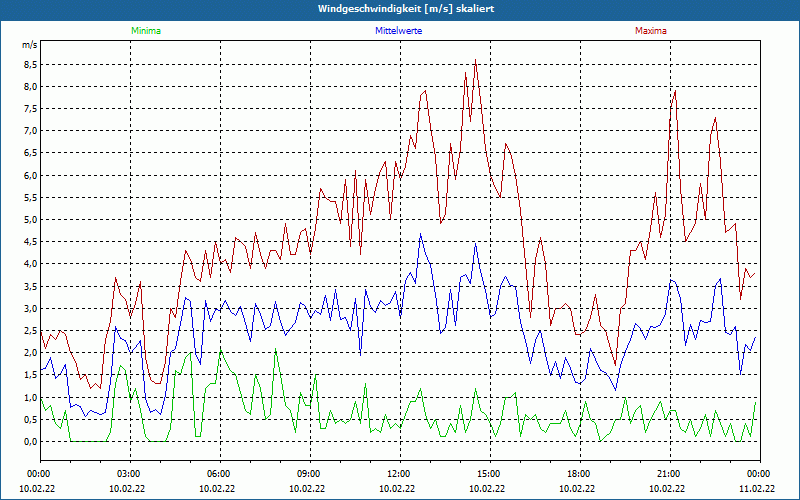
Task: Click the 03:00 time label
Action: 130,474
